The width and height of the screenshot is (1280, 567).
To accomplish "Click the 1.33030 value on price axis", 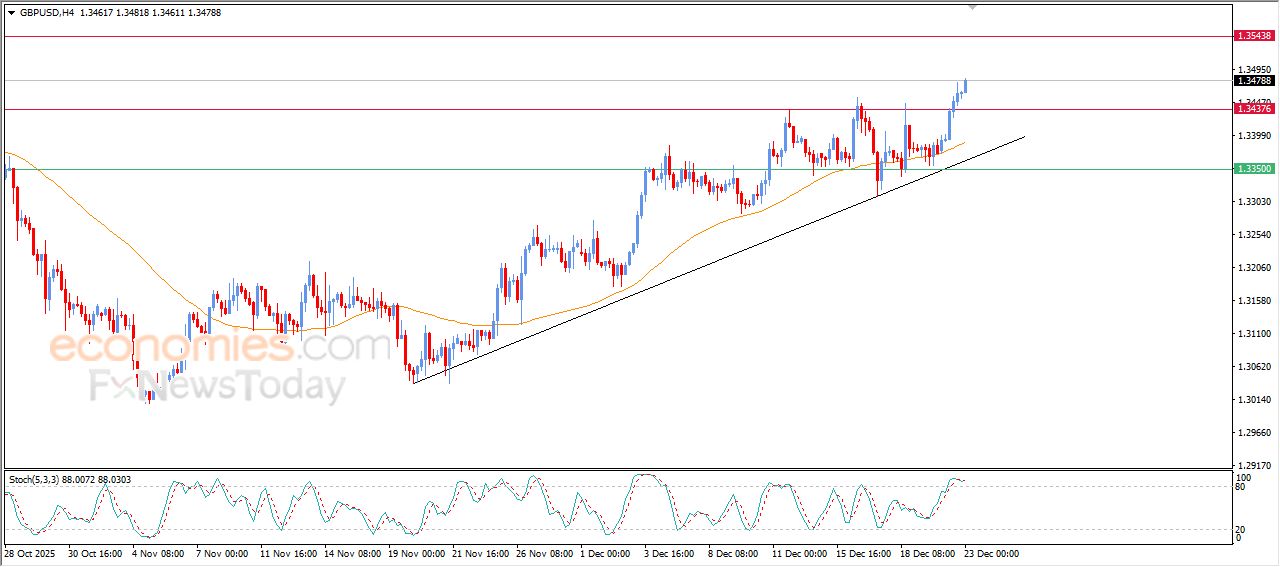I will coord(1254,202).
